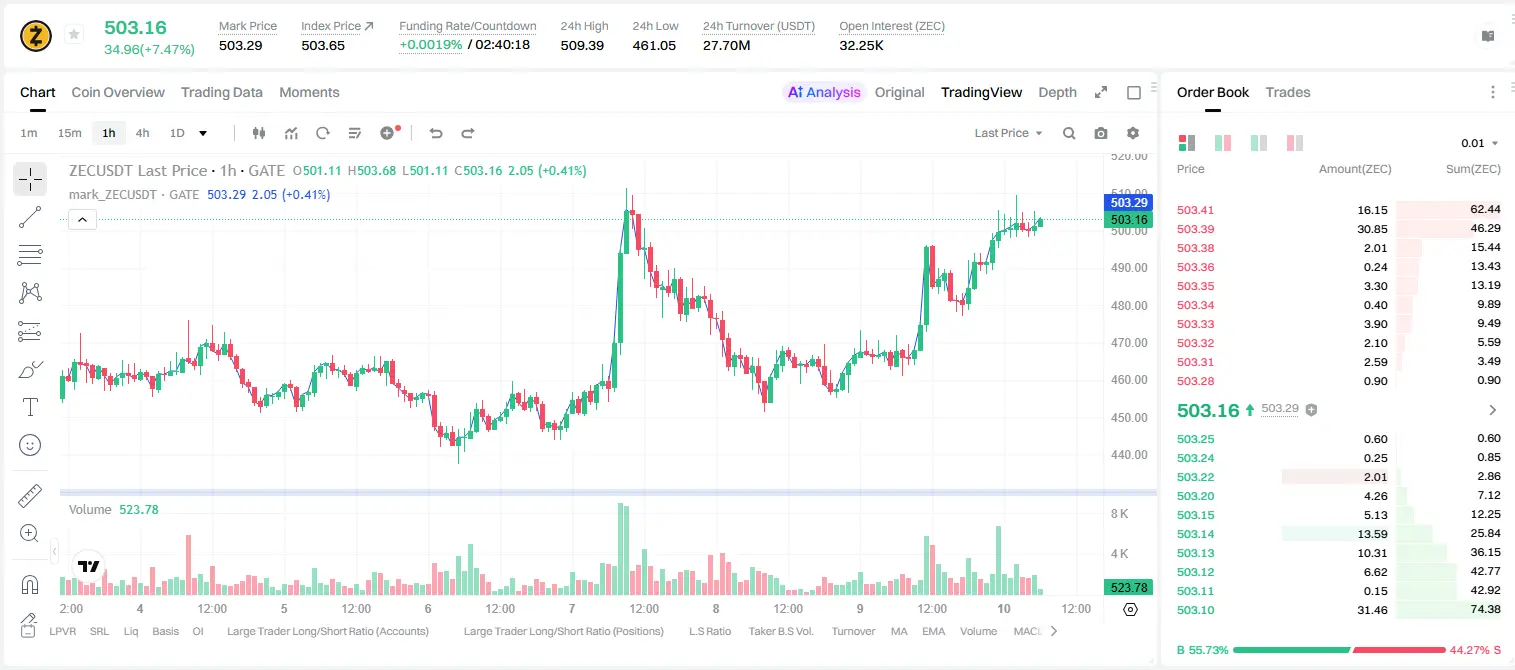
Task: Select the 15m timeframe button
Action: pyautogui.click(x=69, y=133)
